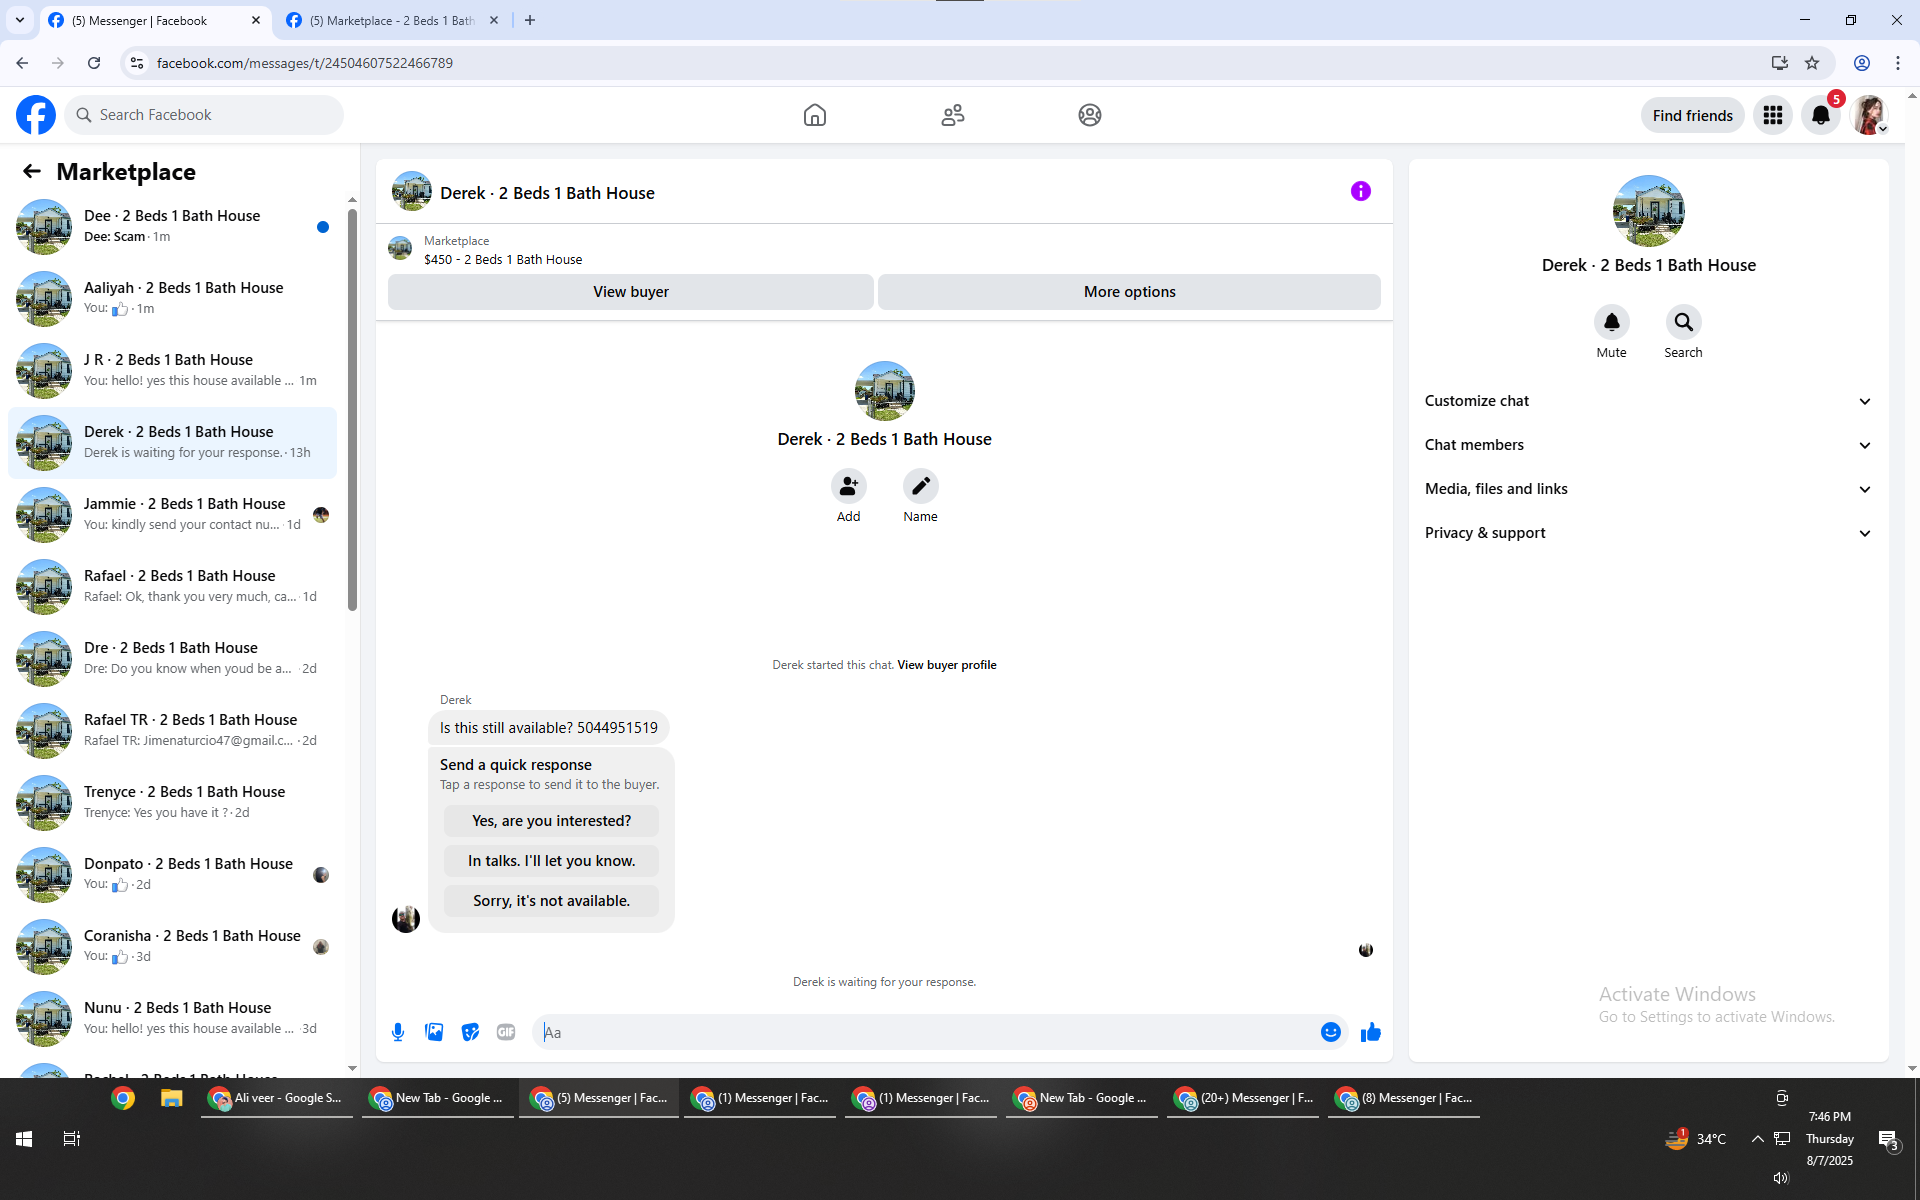Click the More options button
The image size is (1920, 1200).
[x=1129, y=292]
